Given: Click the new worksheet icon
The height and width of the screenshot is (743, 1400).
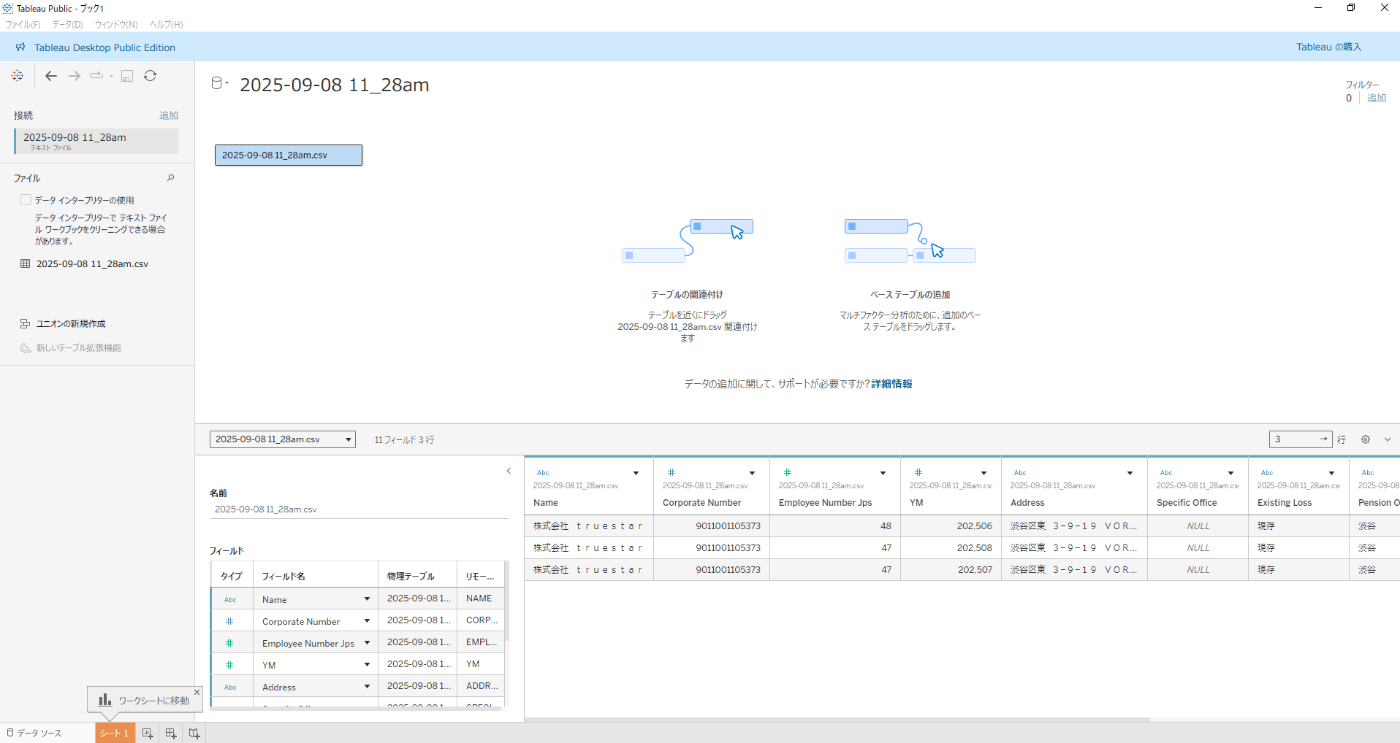Looking at the screenshot, I should point(147,733).
